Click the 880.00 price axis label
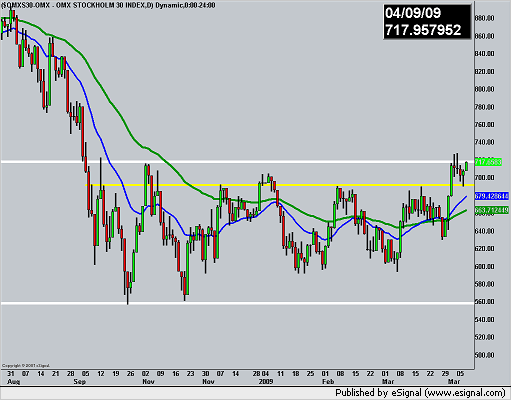 484,18
